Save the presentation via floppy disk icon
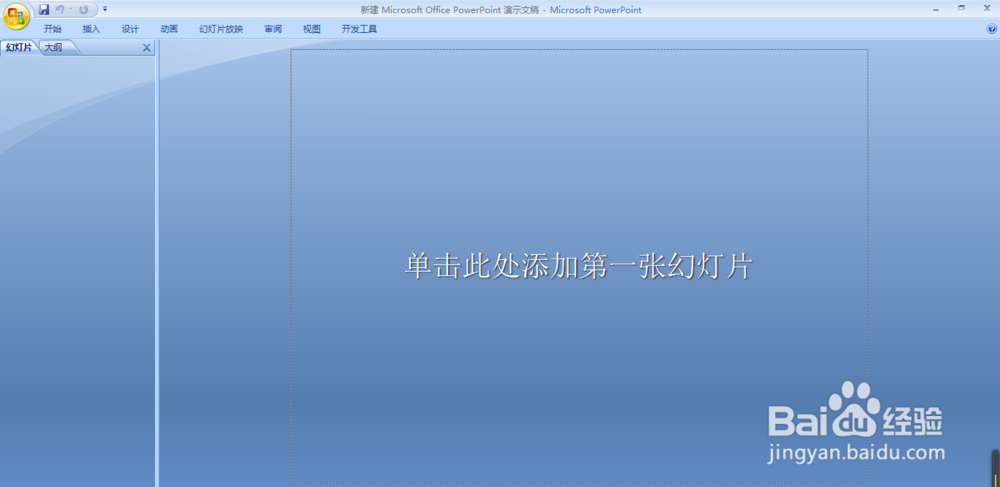This screenshot has width=1000, height=487. coord(44,10)
